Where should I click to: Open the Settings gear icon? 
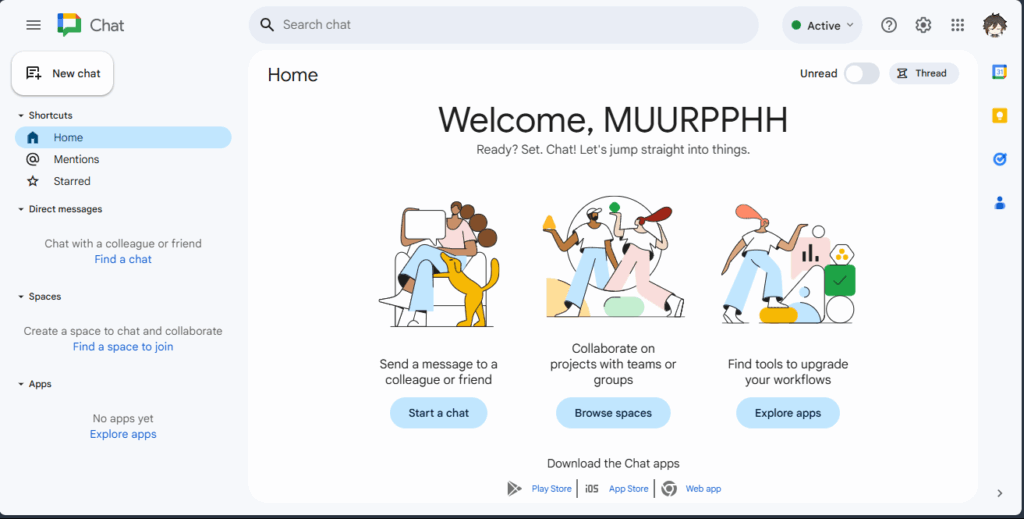pyautogui.click(x=923, y=25)
